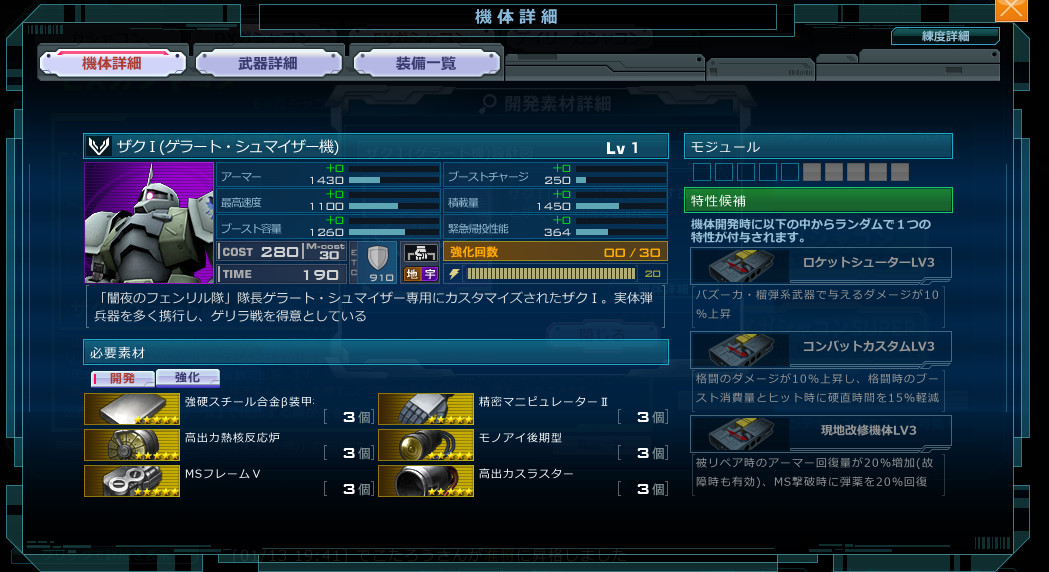Screen dimensions: 1049x572
Task: Click the 精密マニピュレーターII hand icon
Action: coord(426,409)
